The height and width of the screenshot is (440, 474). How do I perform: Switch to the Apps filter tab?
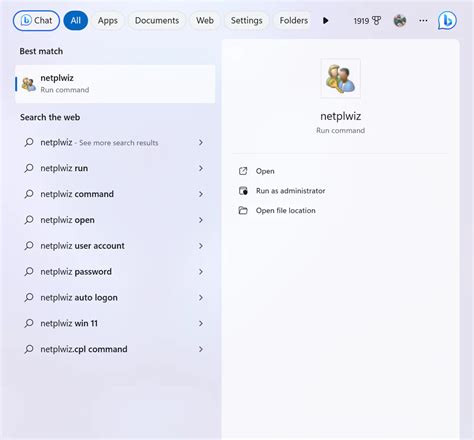[x=108, y=21]
